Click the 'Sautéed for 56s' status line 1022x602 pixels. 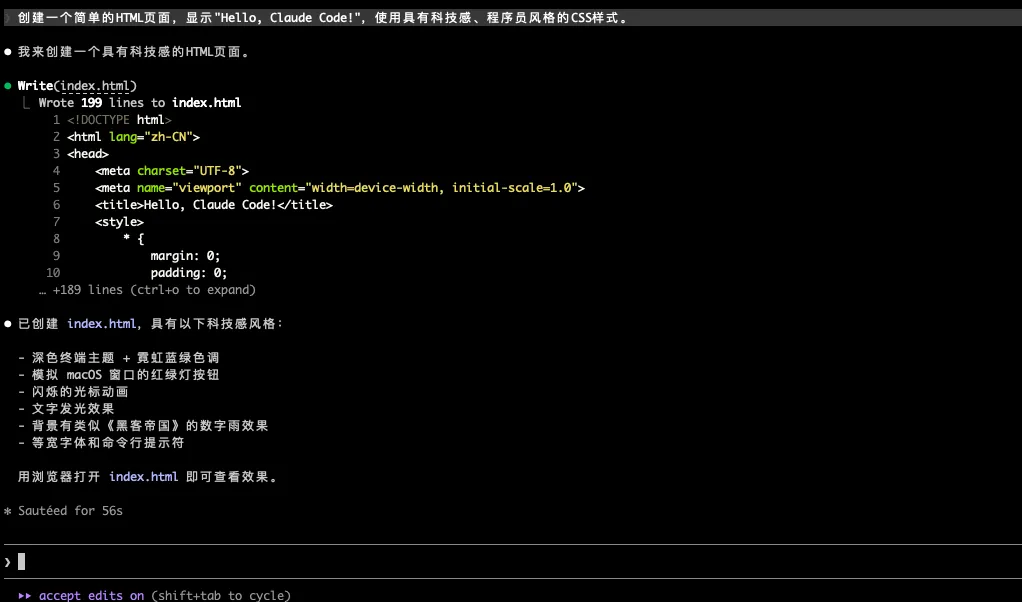click(70, 511)
